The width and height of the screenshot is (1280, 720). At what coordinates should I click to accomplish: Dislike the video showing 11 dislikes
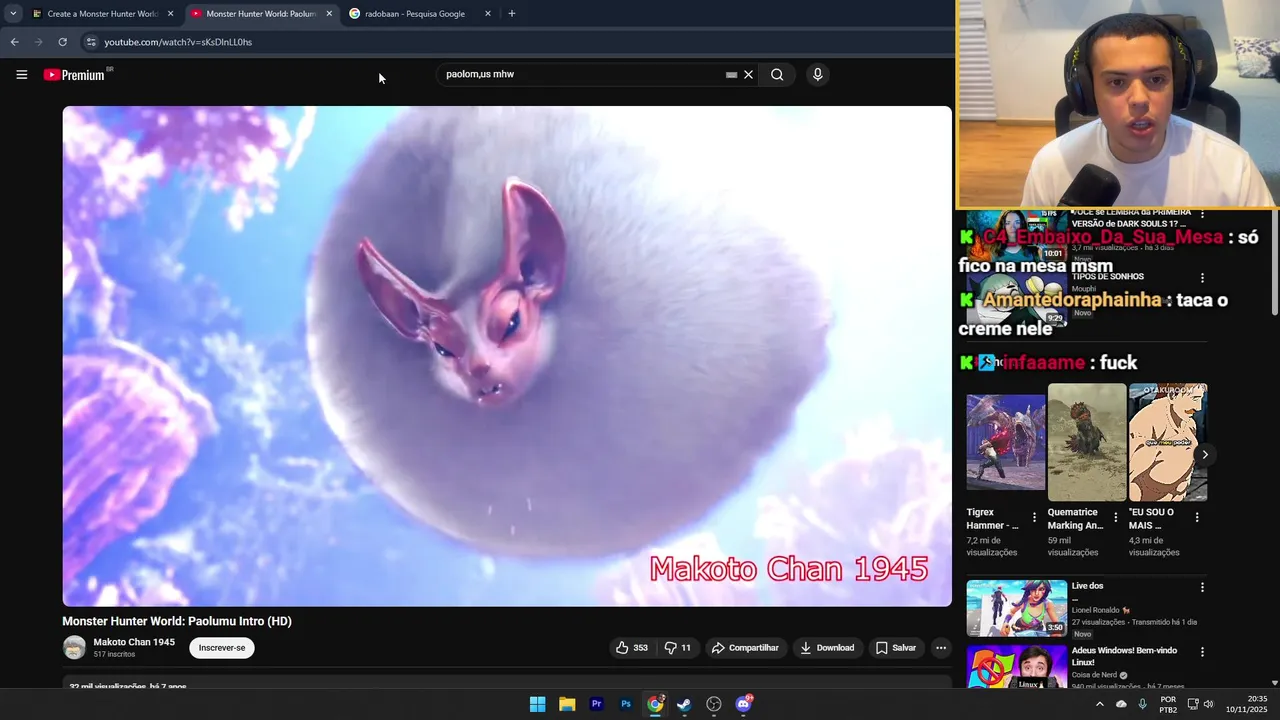pos(679,648)
